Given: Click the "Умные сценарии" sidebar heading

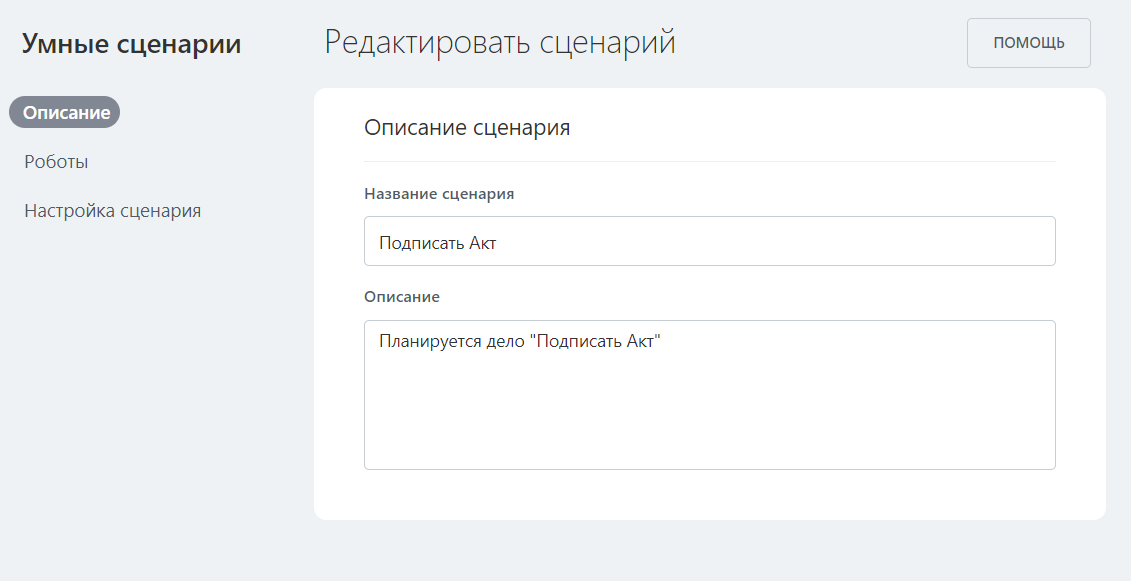Looking at the screenshot, I should pos(131,44).
